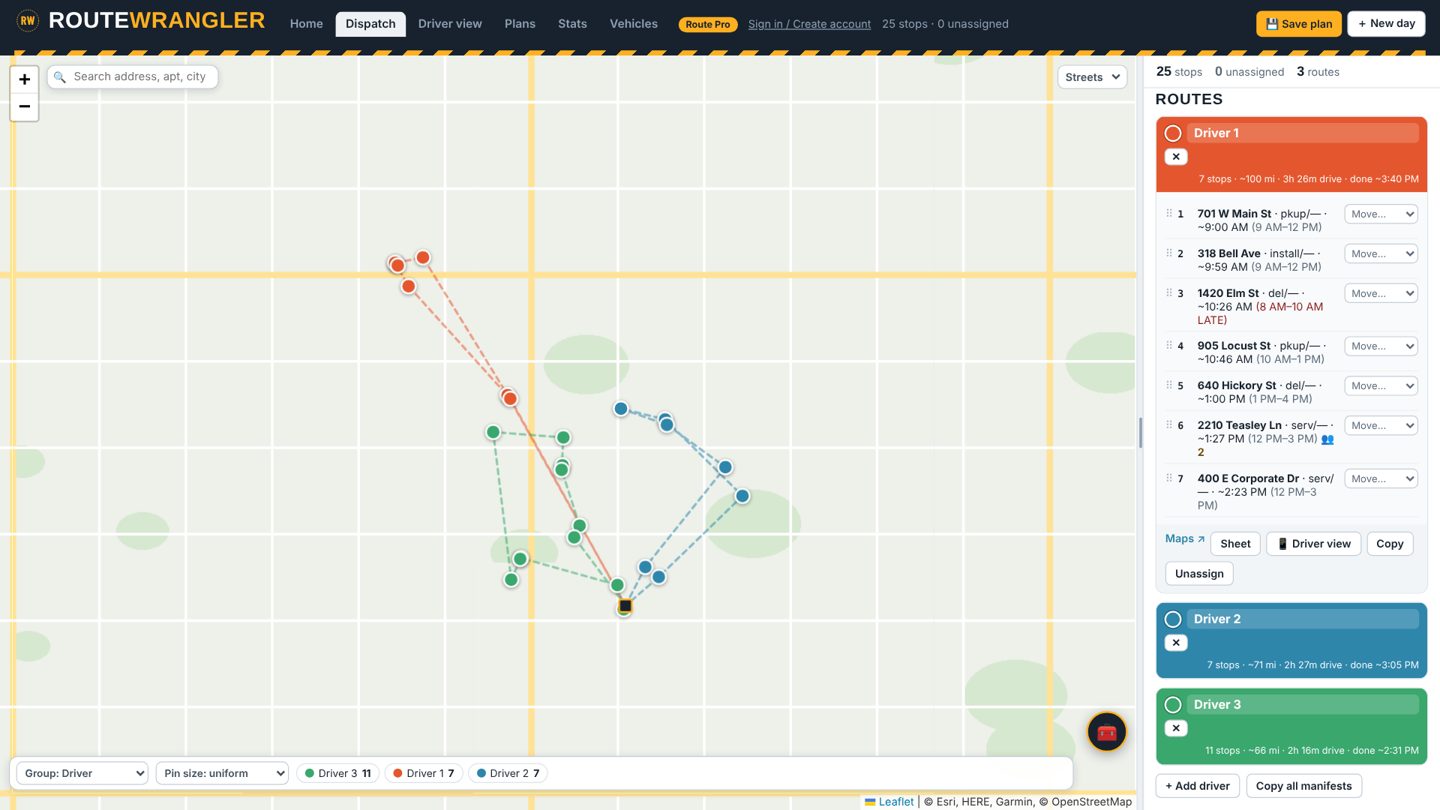Open Move dropdown for 2210 Teasley Ln
The height and width of the screenshot is (810, 1440).
coord(1381,426)
